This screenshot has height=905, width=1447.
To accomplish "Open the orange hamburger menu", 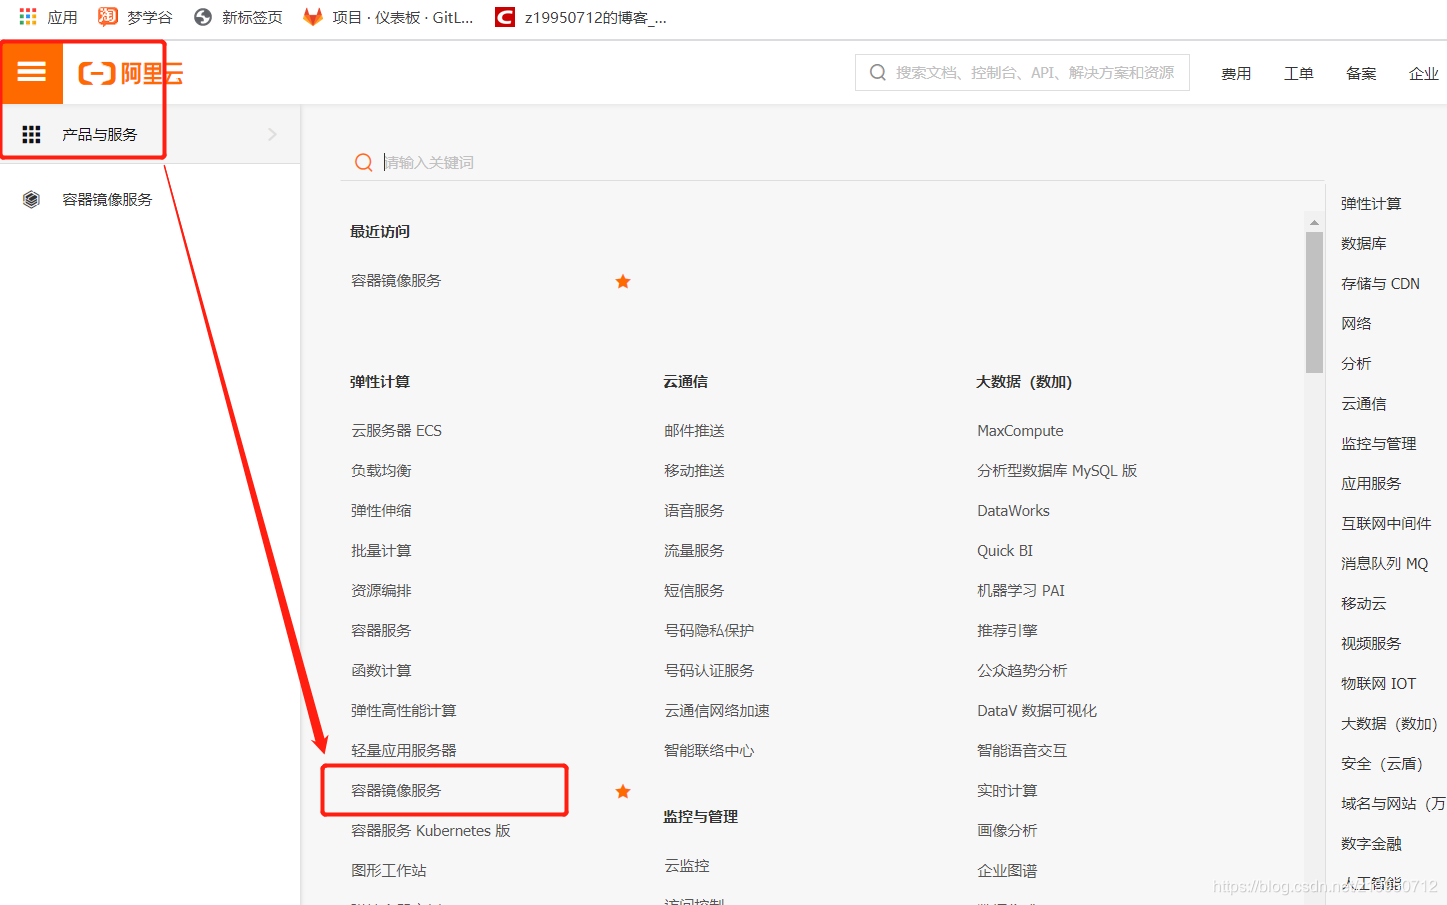I will coord(31,72).
